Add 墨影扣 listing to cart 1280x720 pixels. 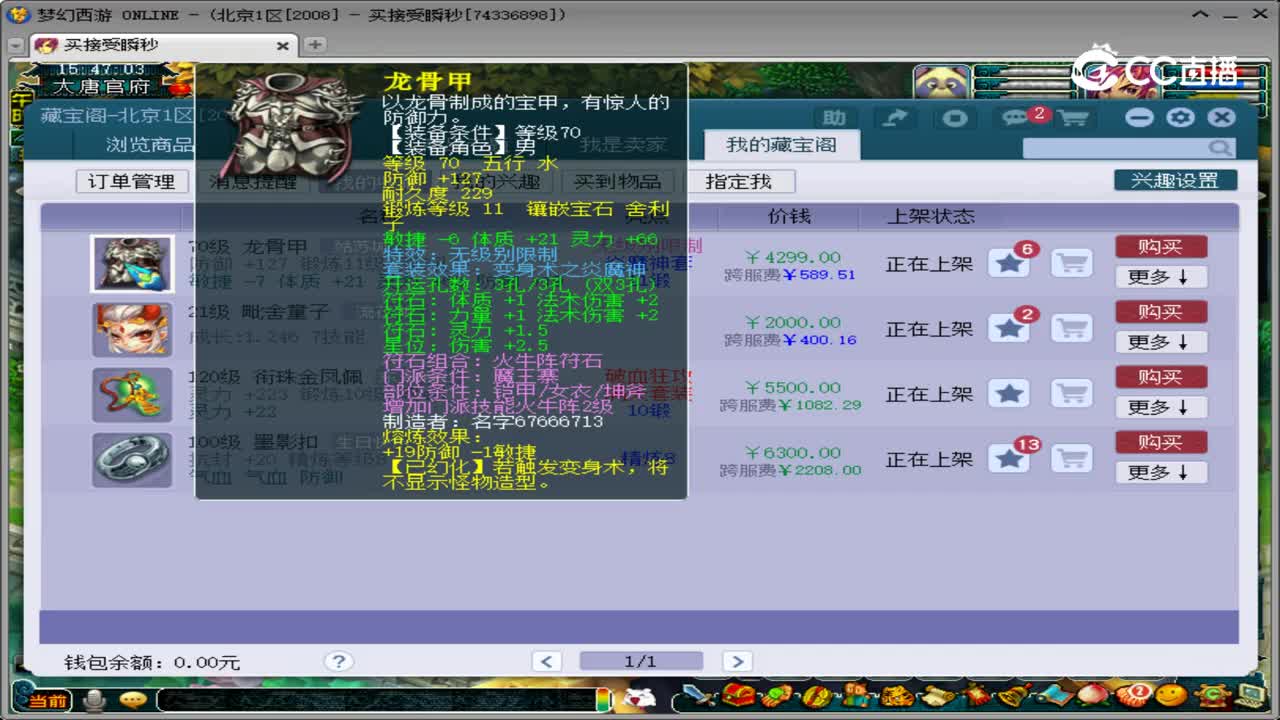[x=1071, y=458]
